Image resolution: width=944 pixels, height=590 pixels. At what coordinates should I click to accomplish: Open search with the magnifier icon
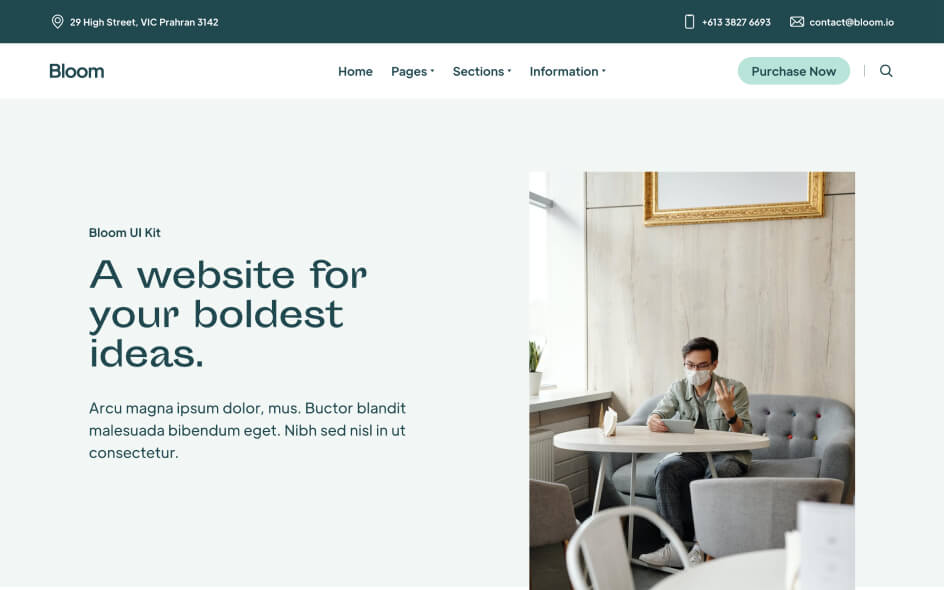coord(886,71)
